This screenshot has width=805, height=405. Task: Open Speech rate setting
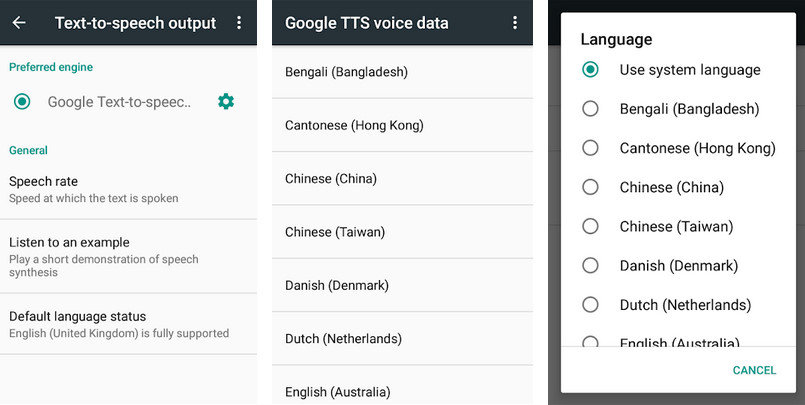tap(128, 189)
